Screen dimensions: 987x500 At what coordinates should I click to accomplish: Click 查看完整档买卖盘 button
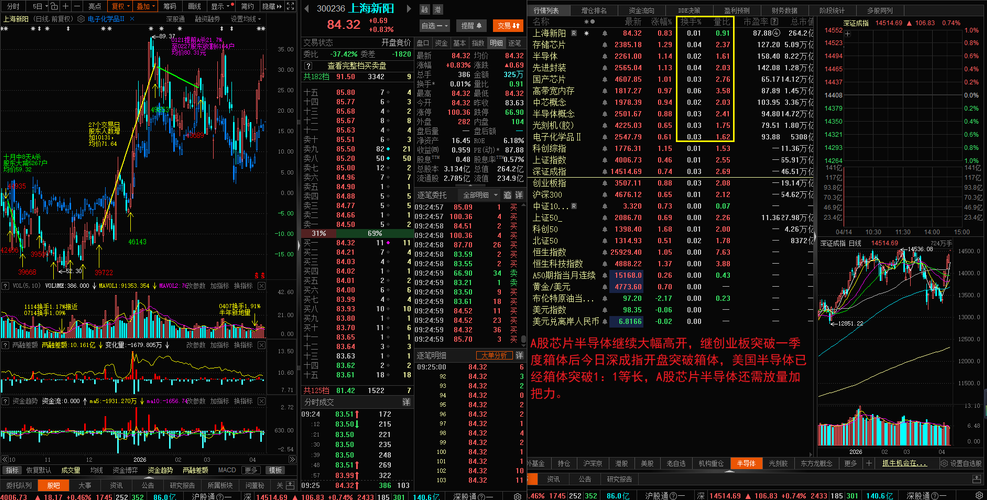coord(357,65)
